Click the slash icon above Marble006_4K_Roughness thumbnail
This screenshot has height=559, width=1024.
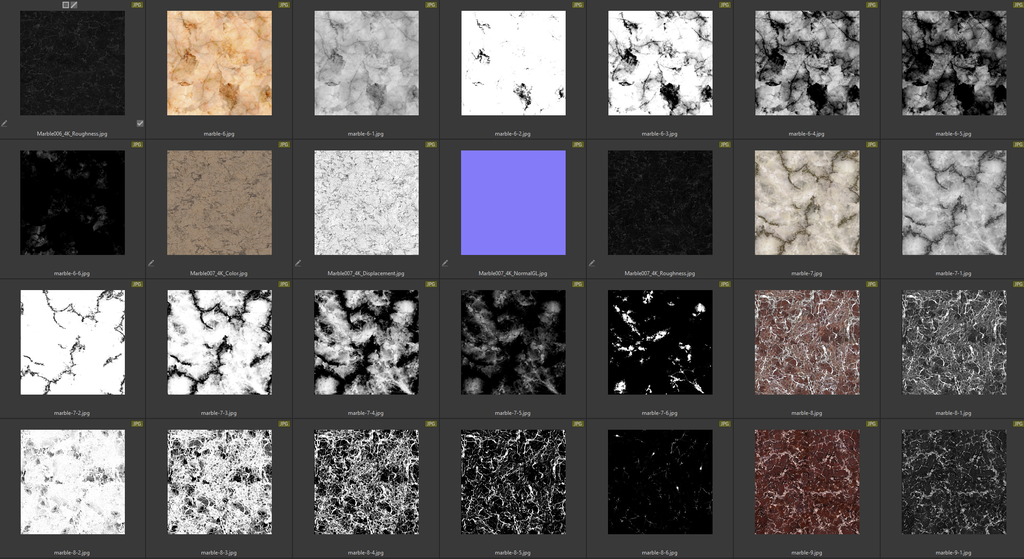74,5
